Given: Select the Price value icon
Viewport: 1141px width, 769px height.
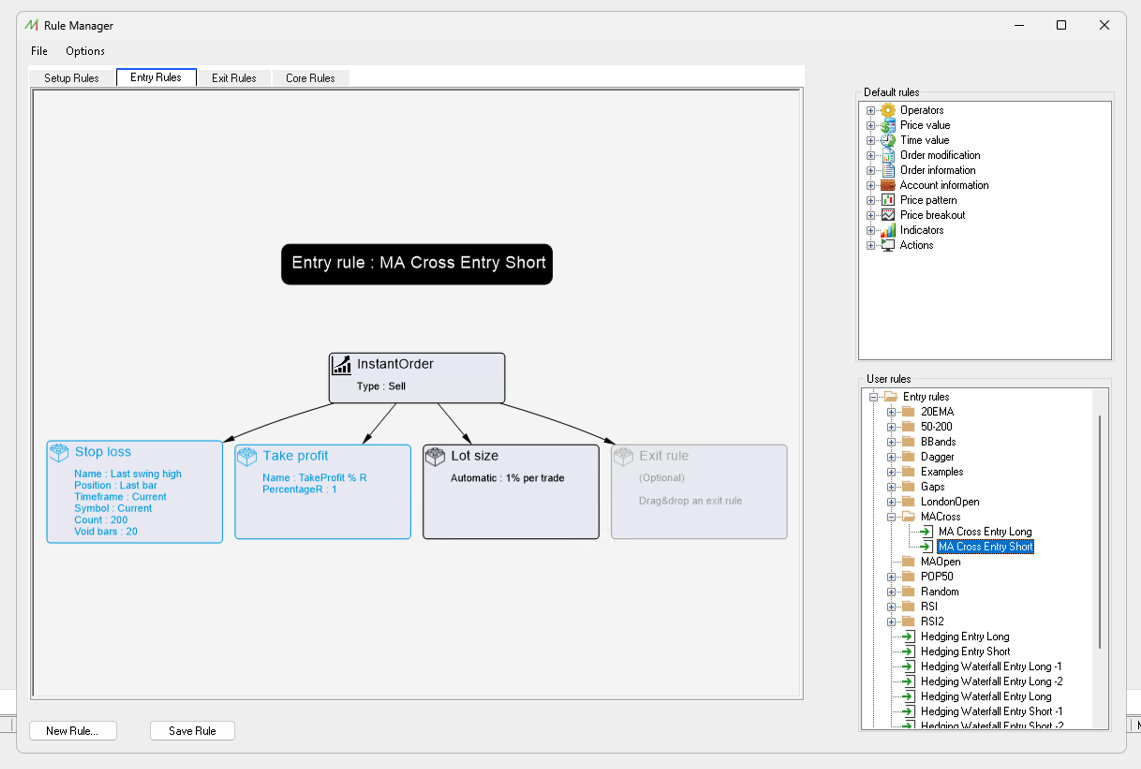Looking at the screenshot, I should click(x=888, y=125).
